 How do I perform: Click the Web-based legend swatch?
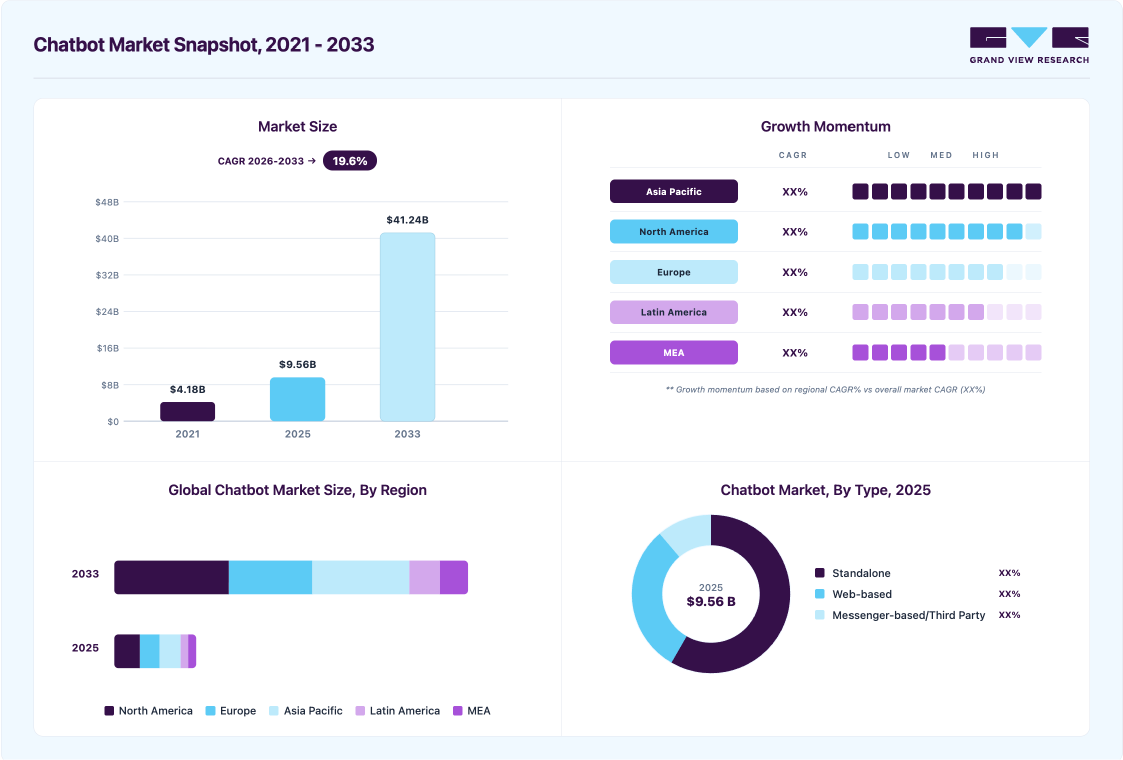click(x=819, y=594)
